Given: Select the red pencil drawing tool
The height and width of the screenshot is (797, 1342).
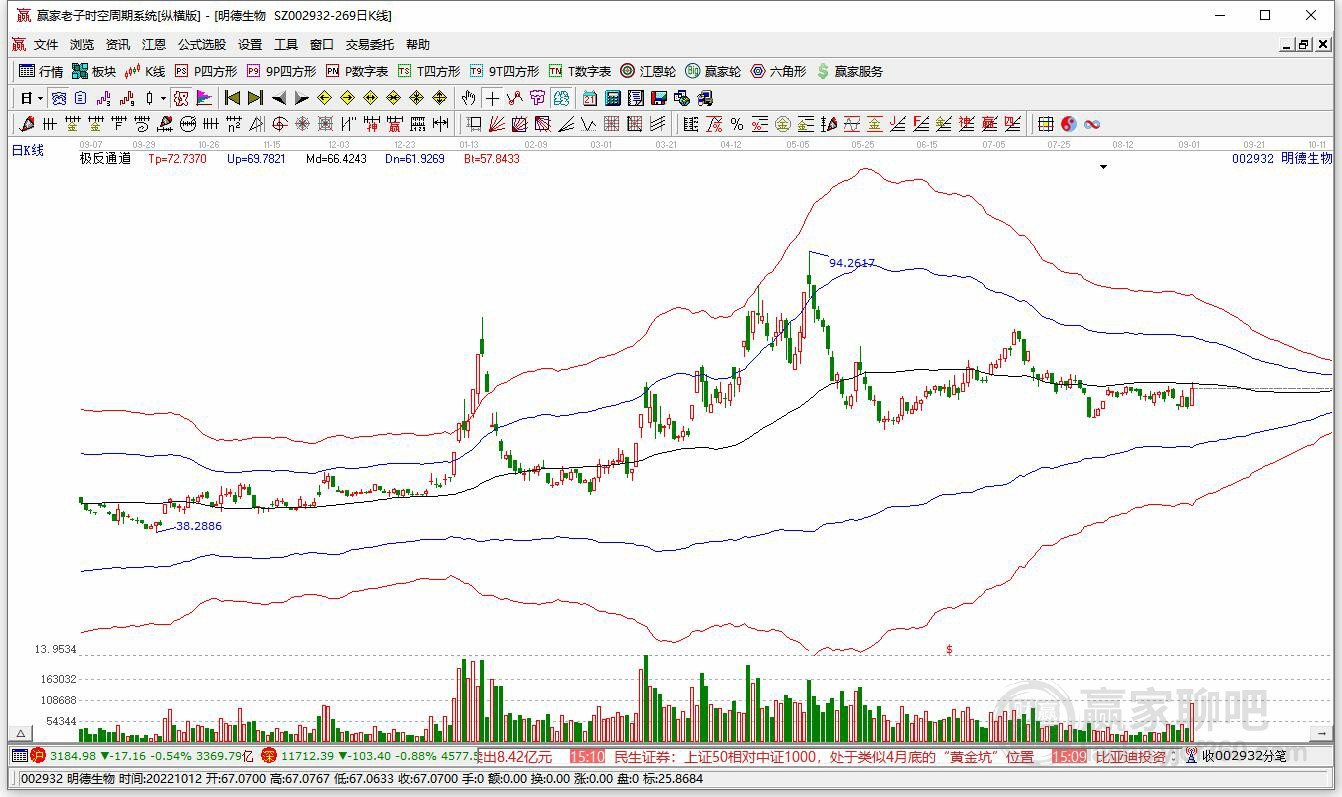Looking at the screenshot, I should click(26, 124).
